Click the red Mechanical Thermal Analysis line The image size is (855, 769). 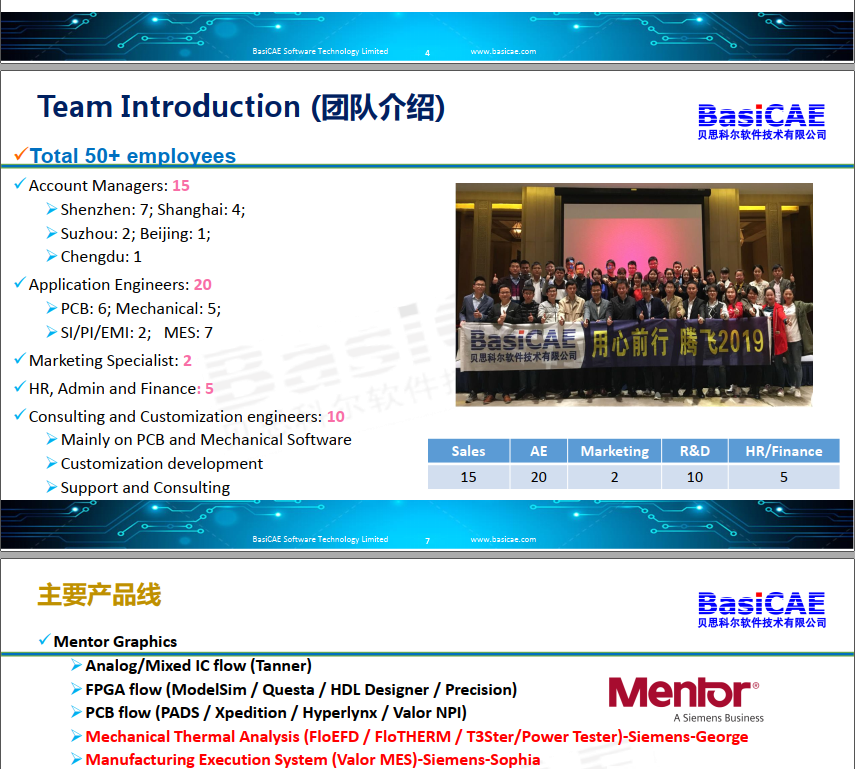(416, 737)
